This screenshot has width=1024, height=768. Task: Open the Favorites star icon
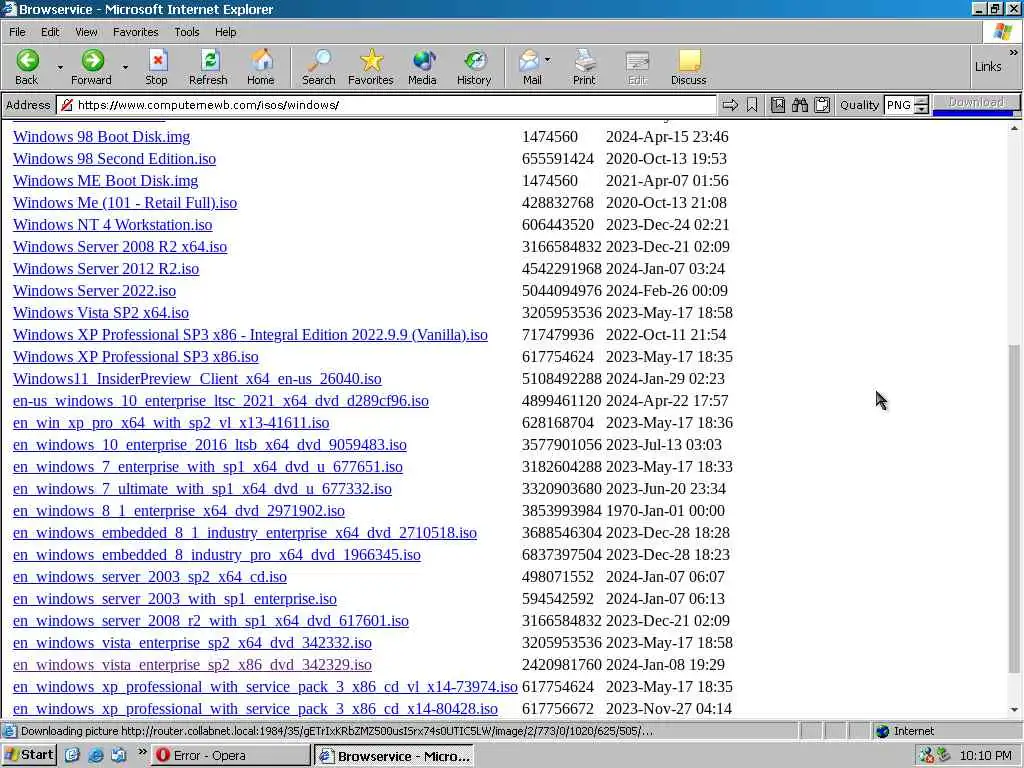tap(371, 61)
